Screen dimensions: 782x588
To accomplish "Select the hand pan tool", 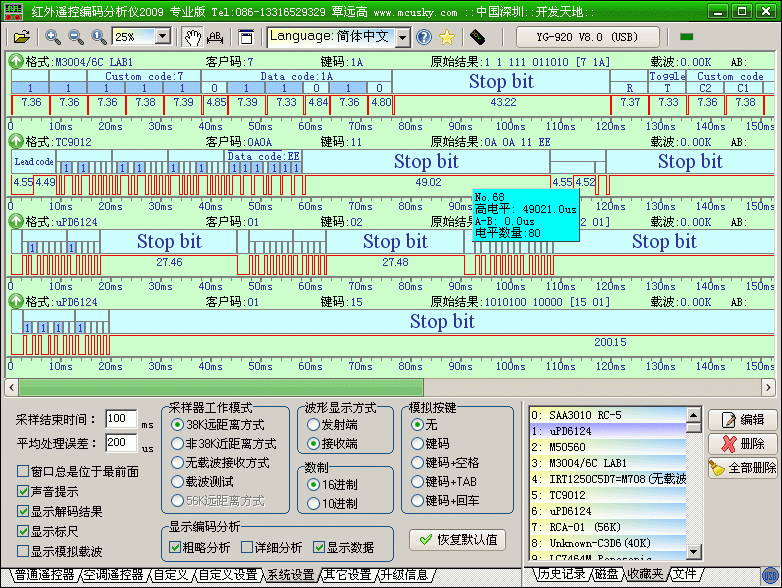I will coord(193,37).
